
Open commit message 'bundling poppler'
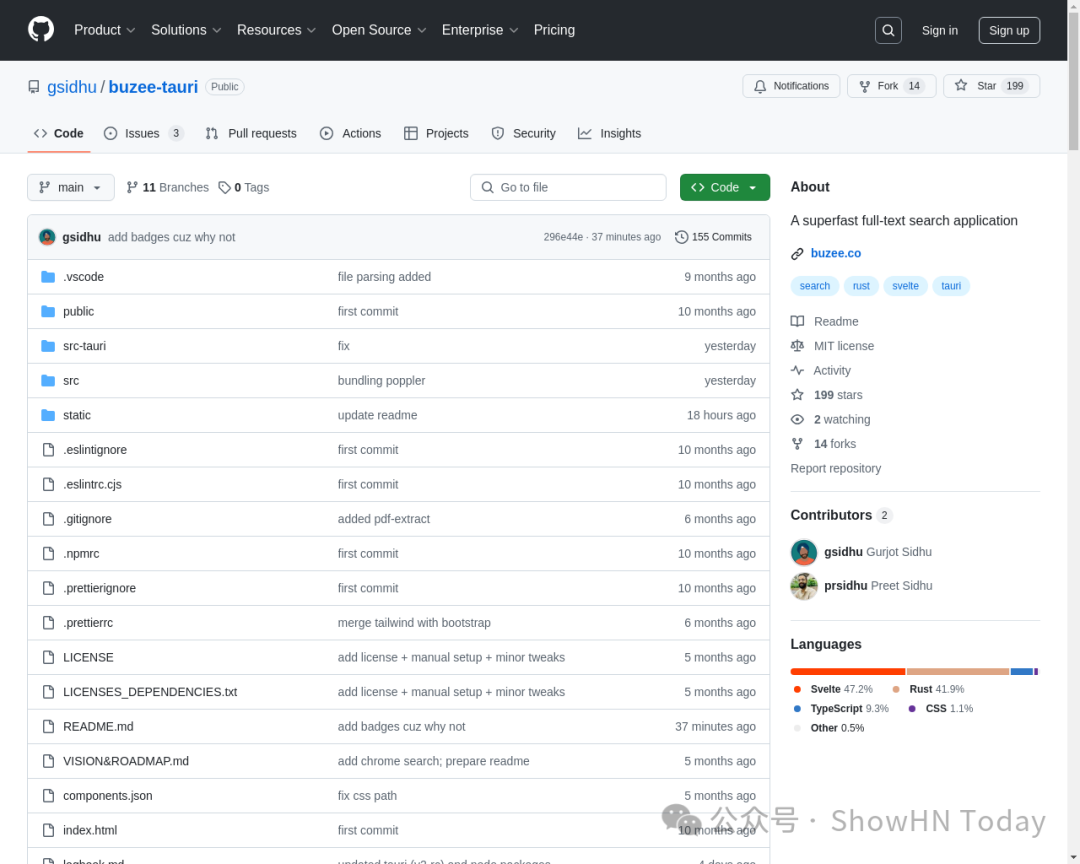coord(382,380)
